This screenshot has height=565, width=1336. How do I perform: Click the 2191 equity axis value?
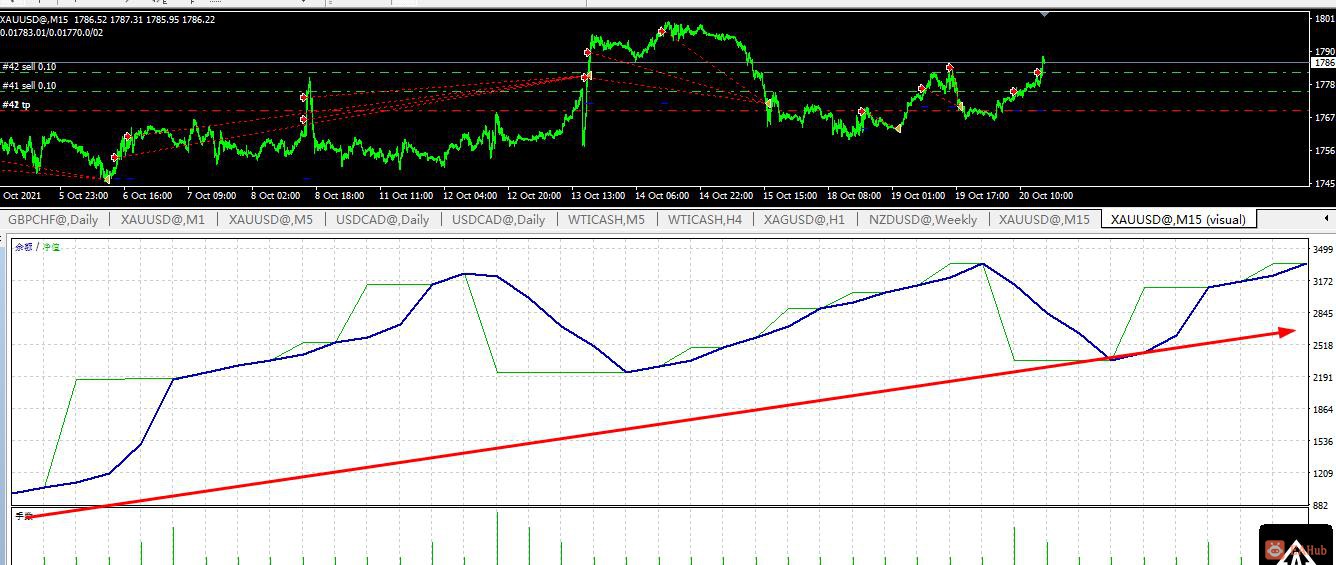coord(1323,377)
